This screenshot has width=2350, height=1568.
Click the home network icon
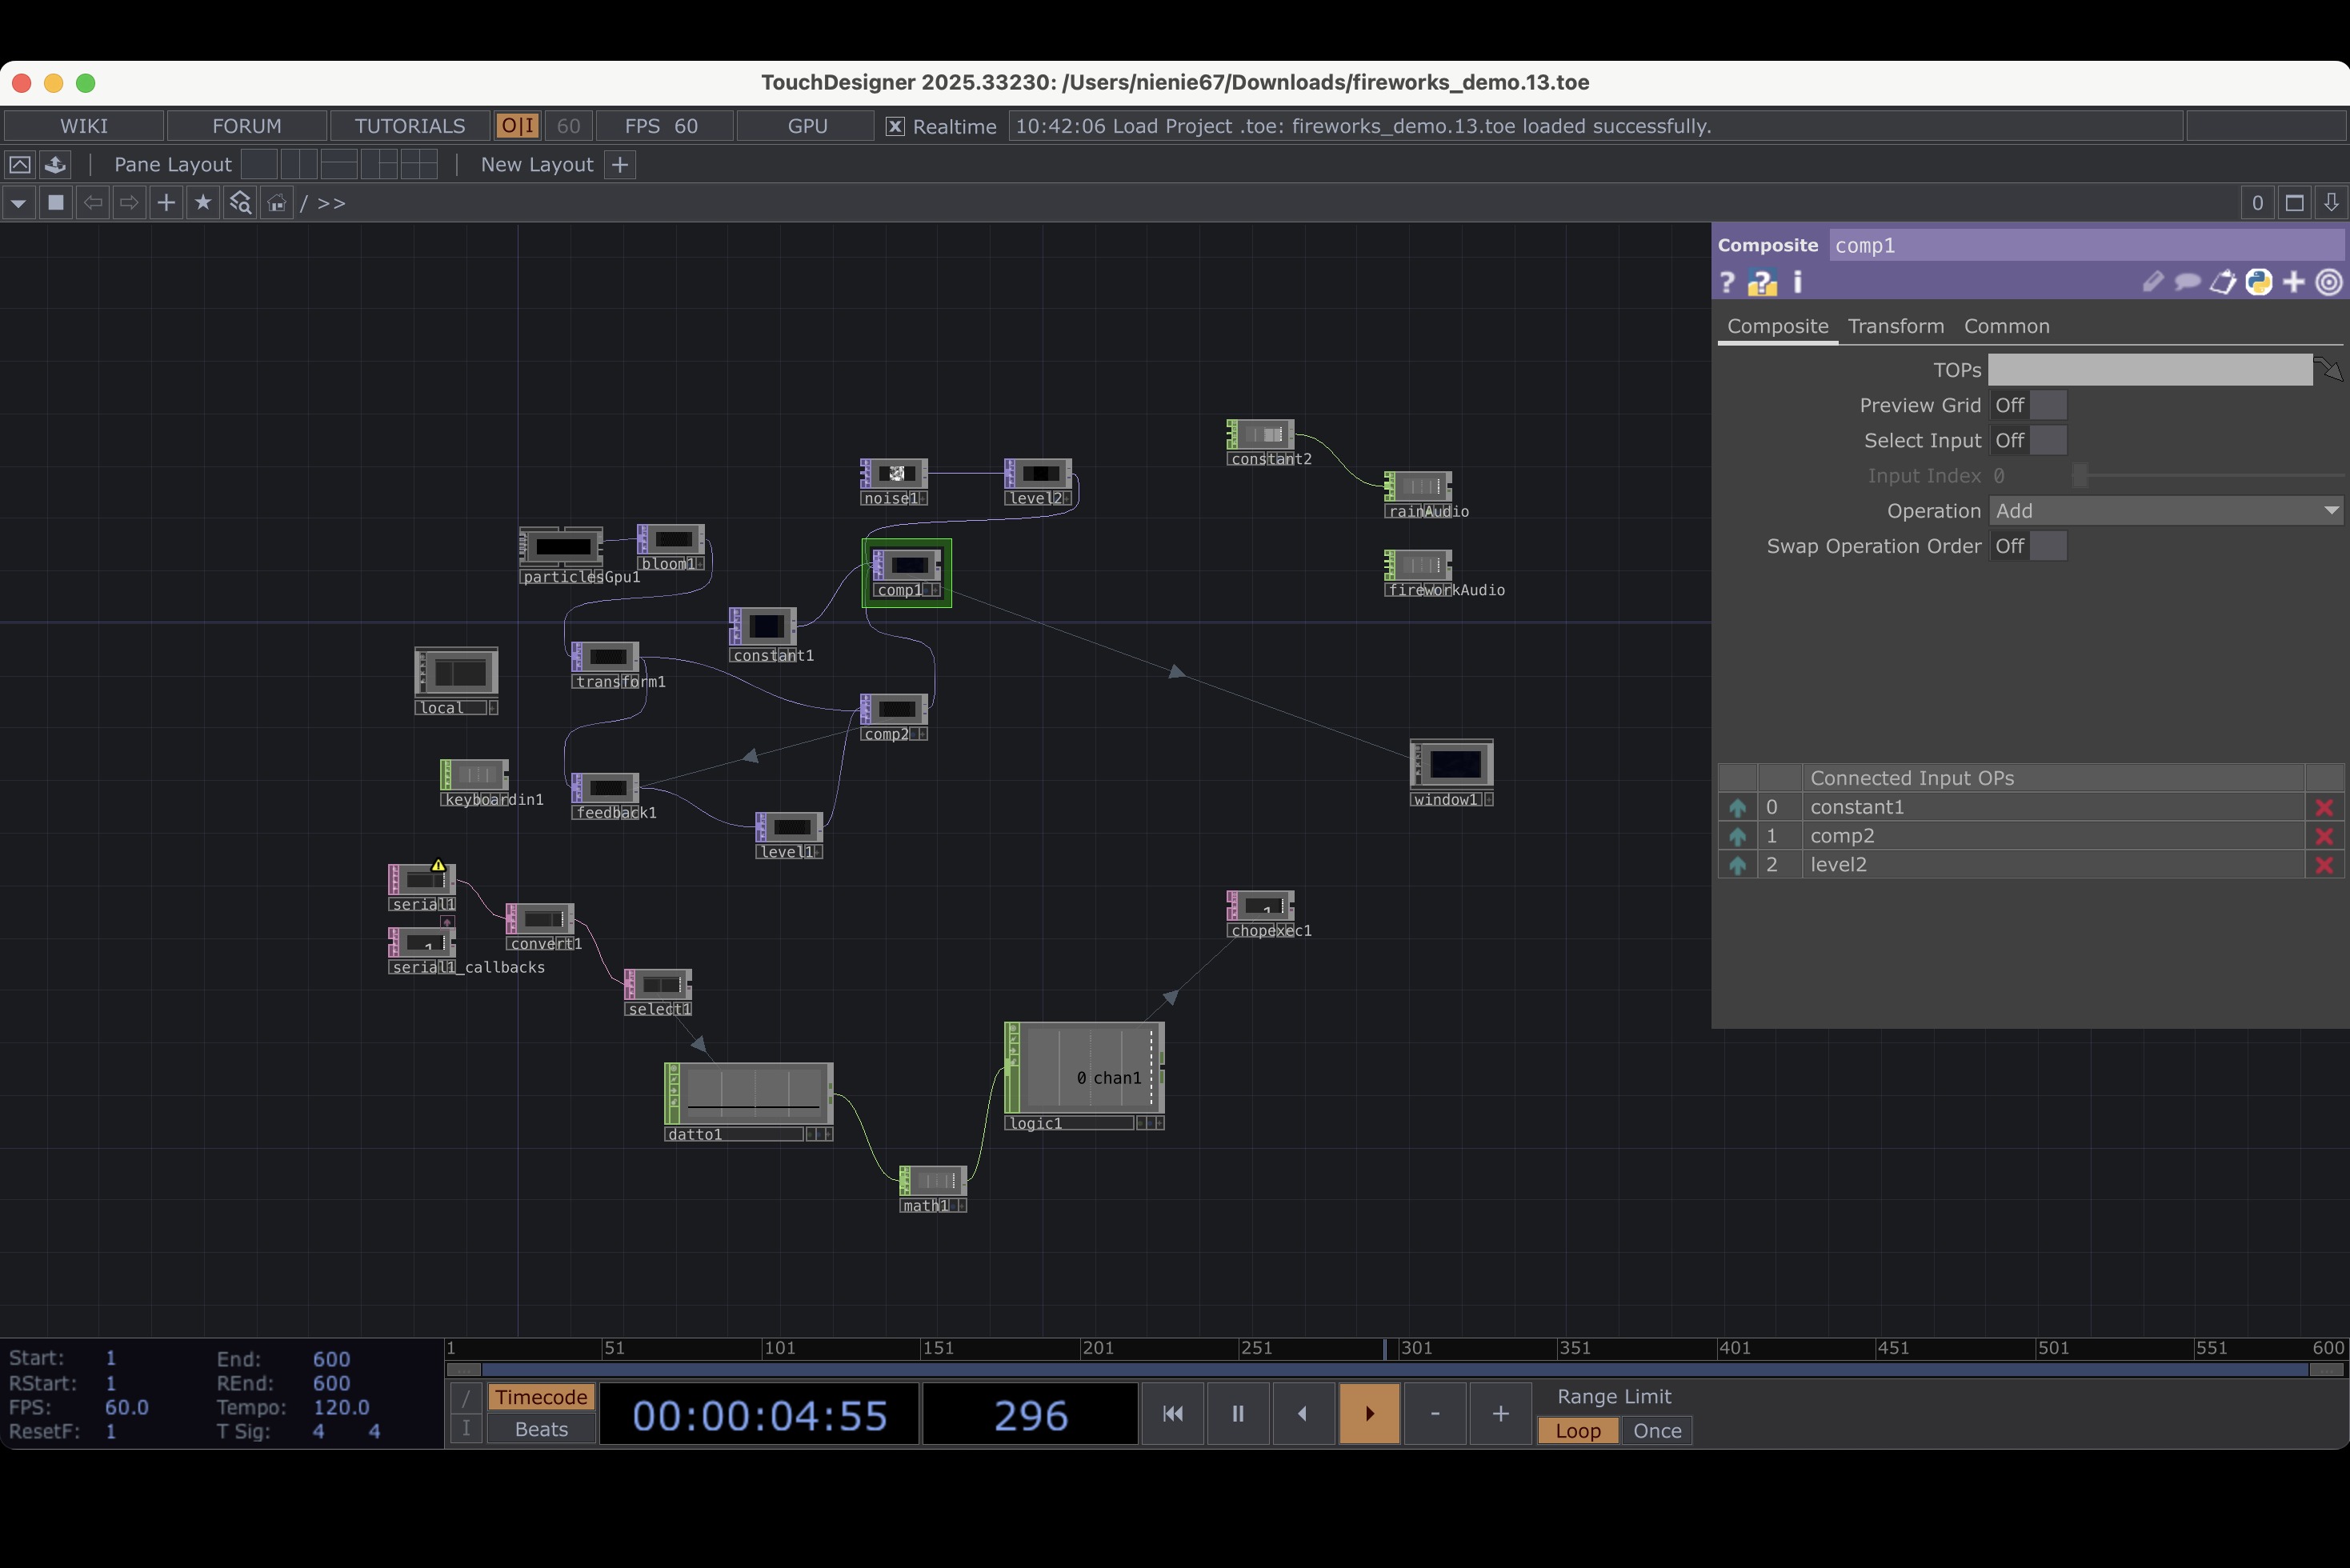coord(276,203)
